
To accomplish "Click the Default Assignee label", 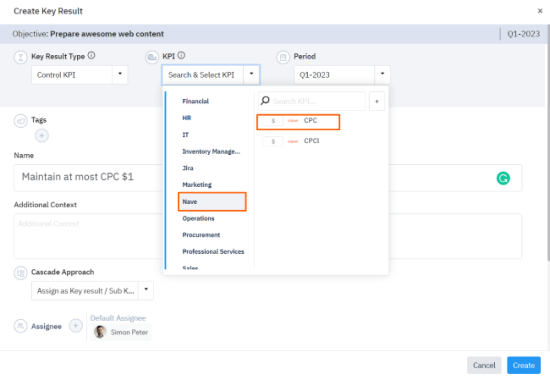I will click(118, 318).
